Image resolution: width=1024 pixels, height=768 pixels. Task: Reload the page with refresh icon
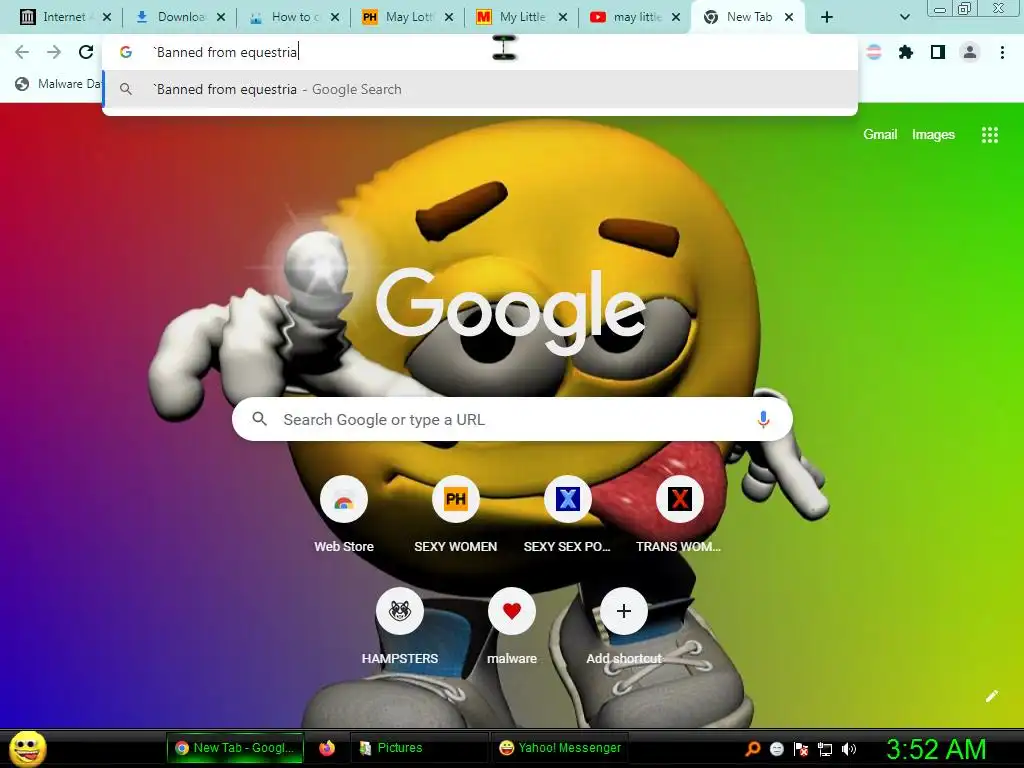(86, 52)
